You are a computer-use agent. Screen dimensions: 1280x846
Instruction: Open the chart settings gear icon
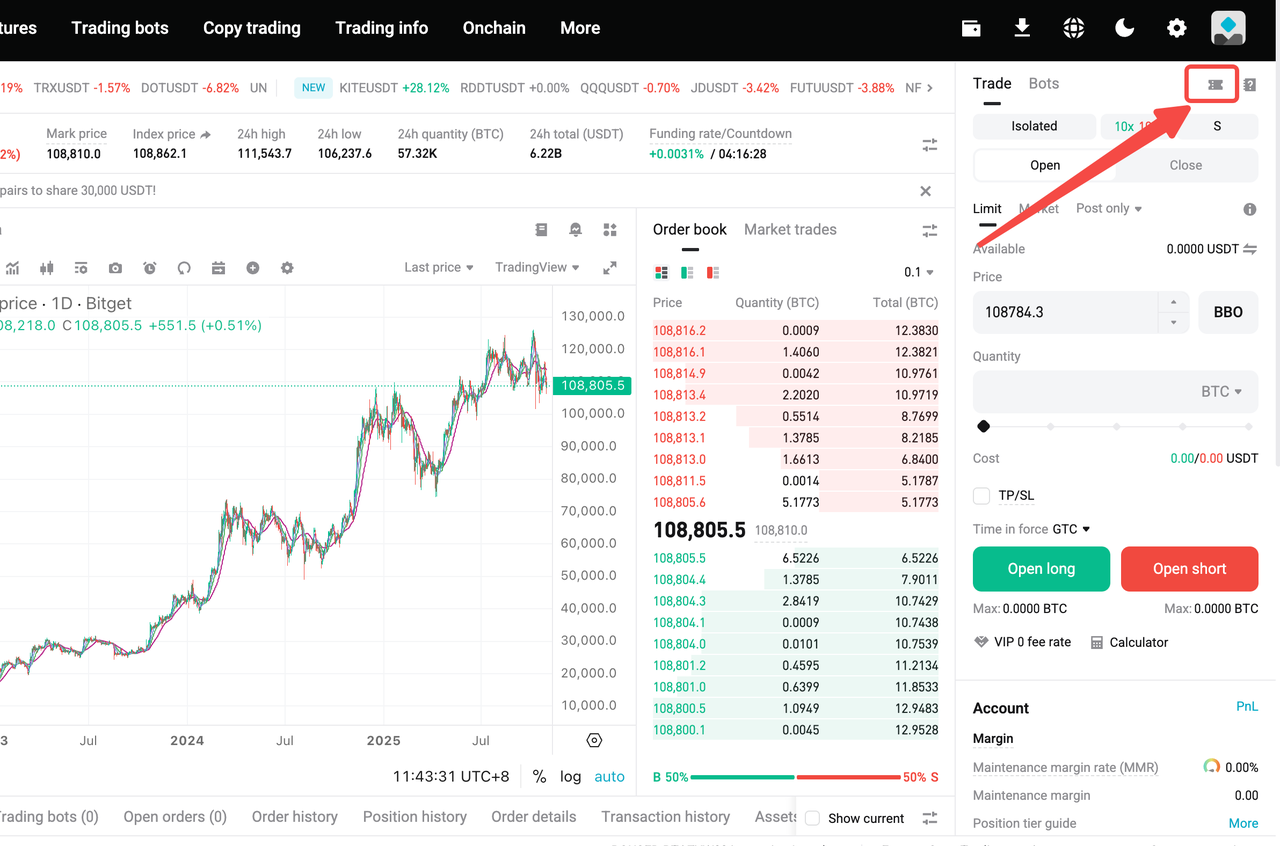coord(287,268)
